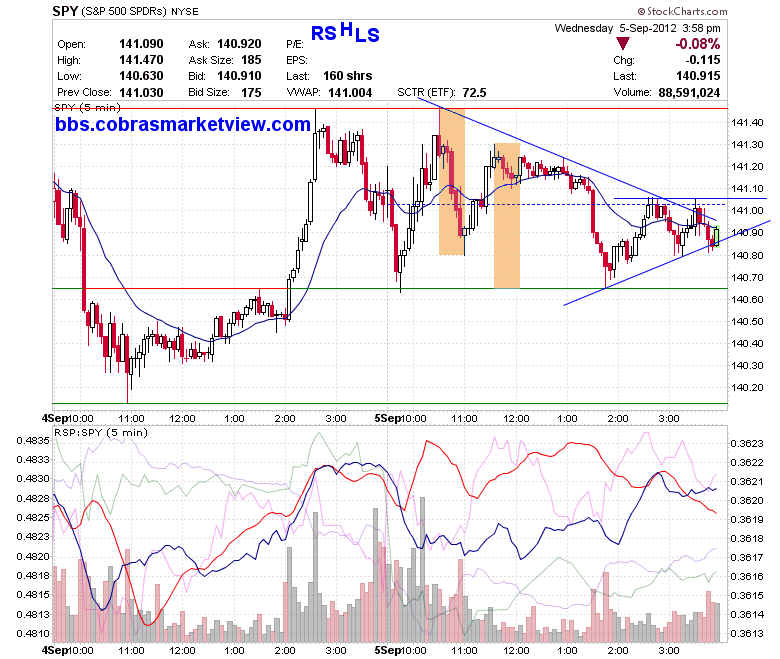Select the second orange highlighted zone

point(507,215)
